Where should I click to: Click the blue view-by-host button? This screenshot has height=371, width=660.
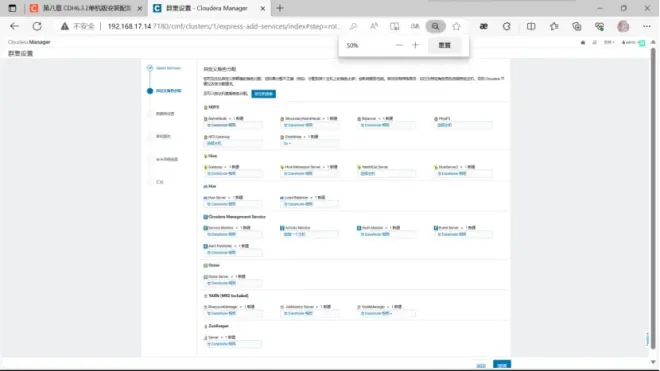(x=263, y=94)
